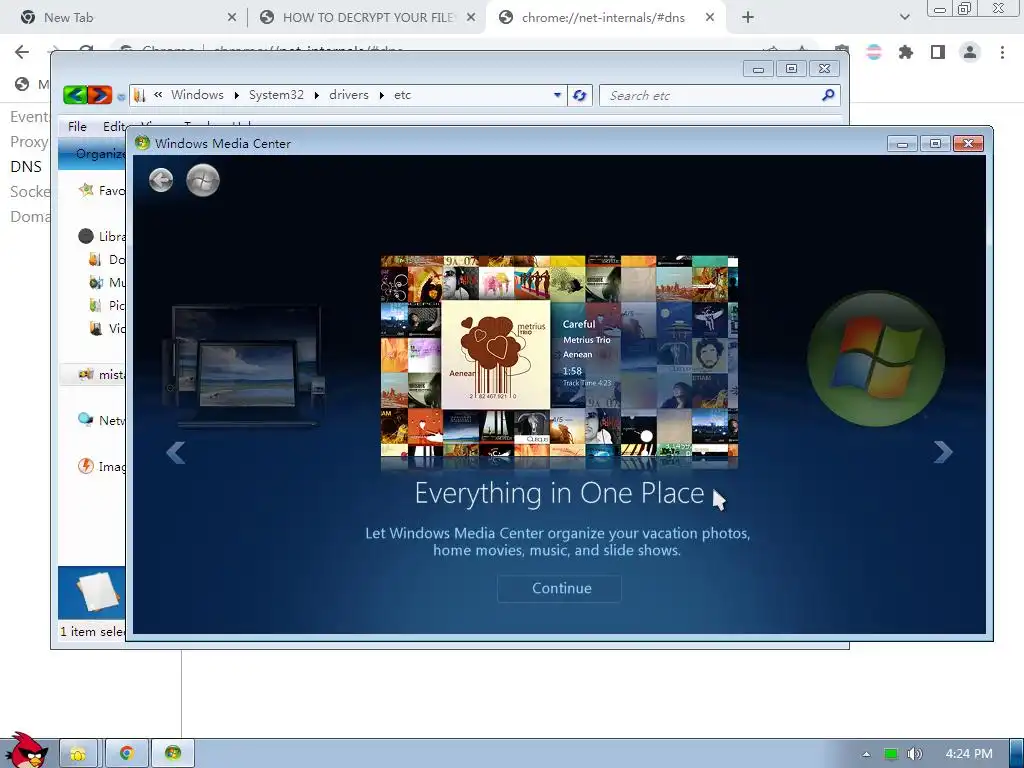
Task: Expand the arrow after System32 breadcrumb
Action: point(317,95)
